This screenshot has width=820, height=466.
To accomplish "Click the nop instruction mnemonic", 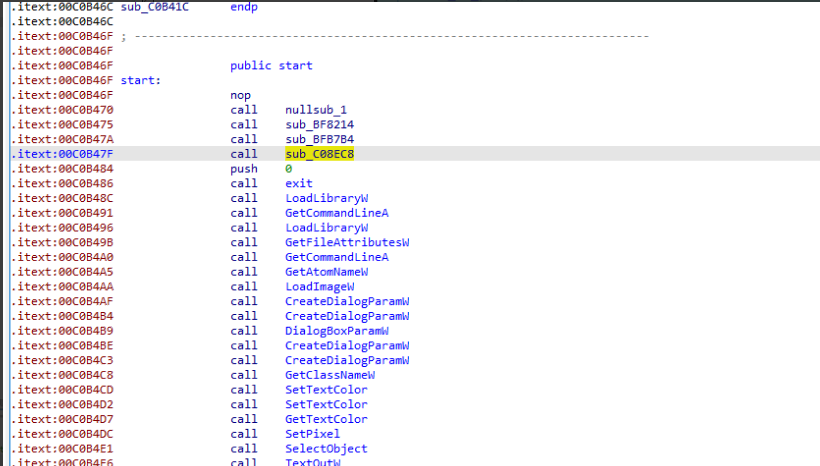I will coord(240,95).
